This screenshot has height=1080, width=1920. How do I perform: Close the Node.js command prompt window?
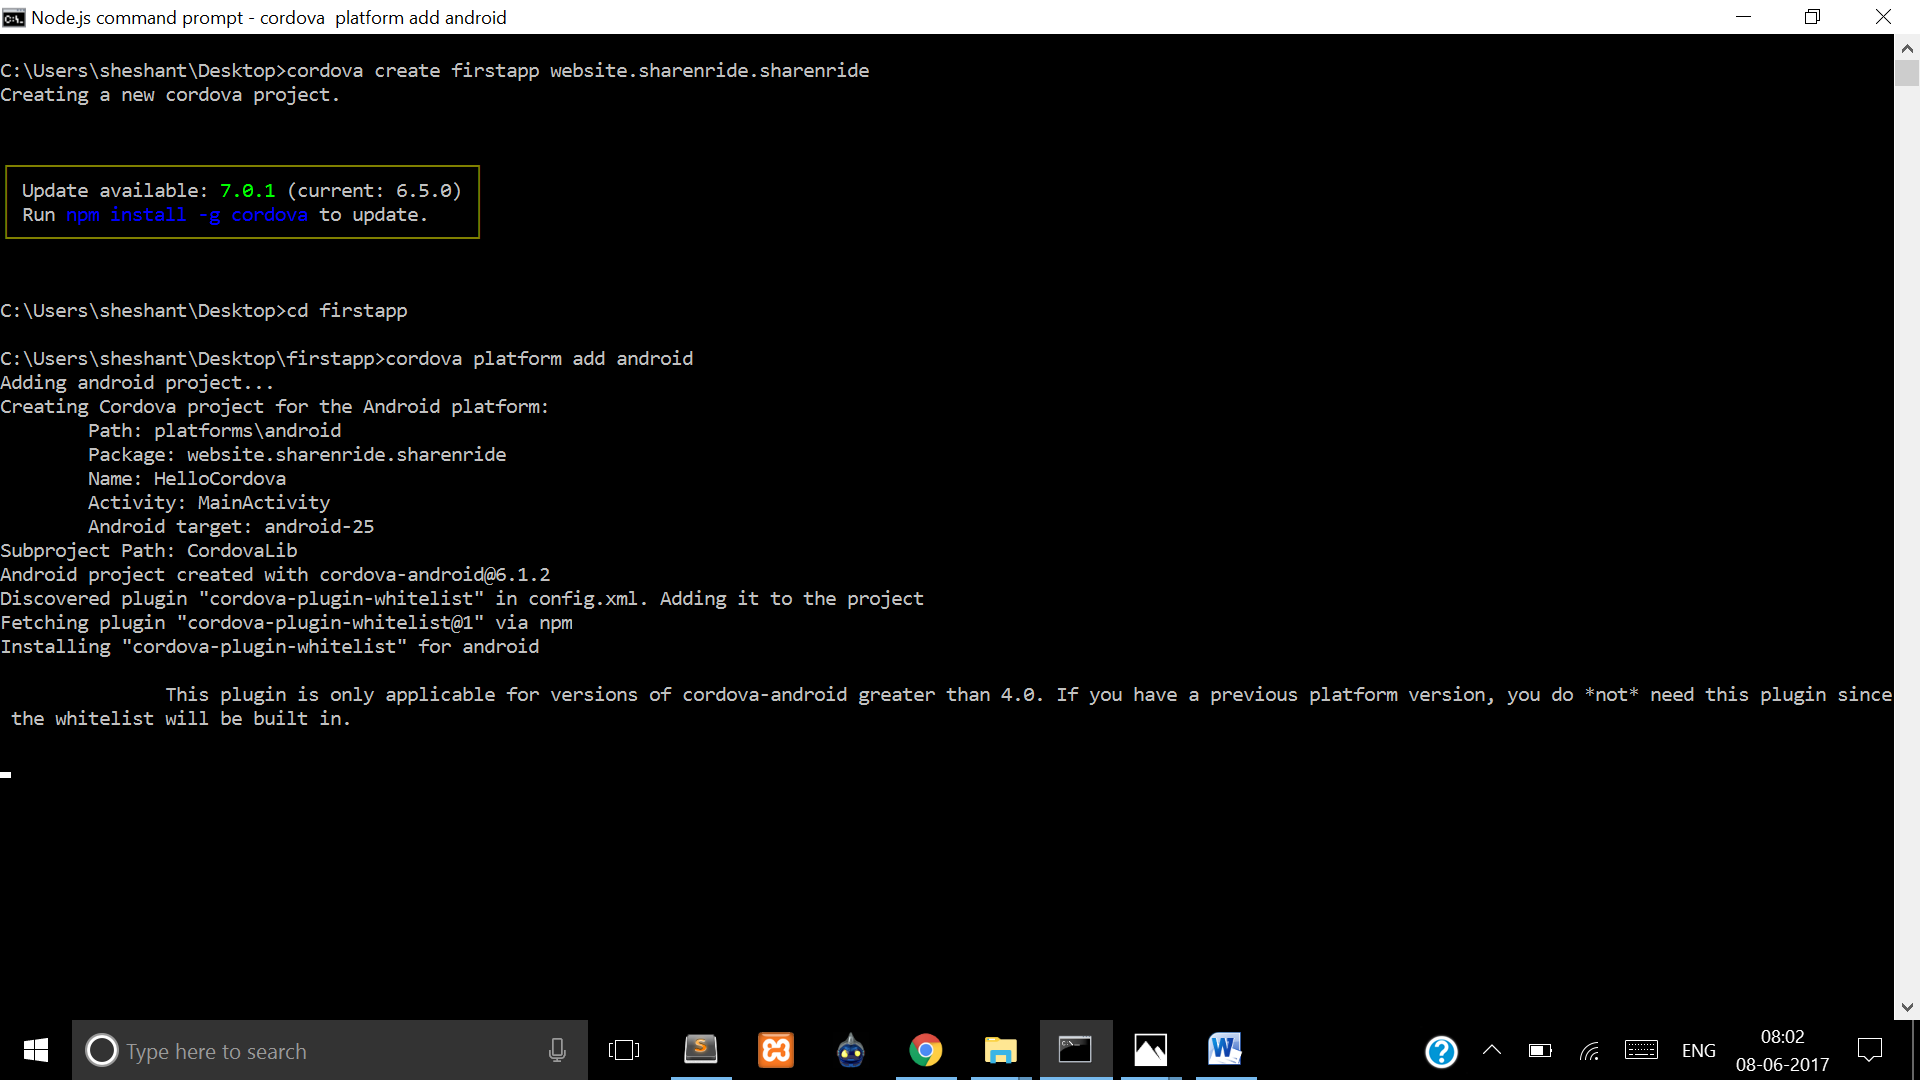pyautogui.click(x=1883, y=17)
